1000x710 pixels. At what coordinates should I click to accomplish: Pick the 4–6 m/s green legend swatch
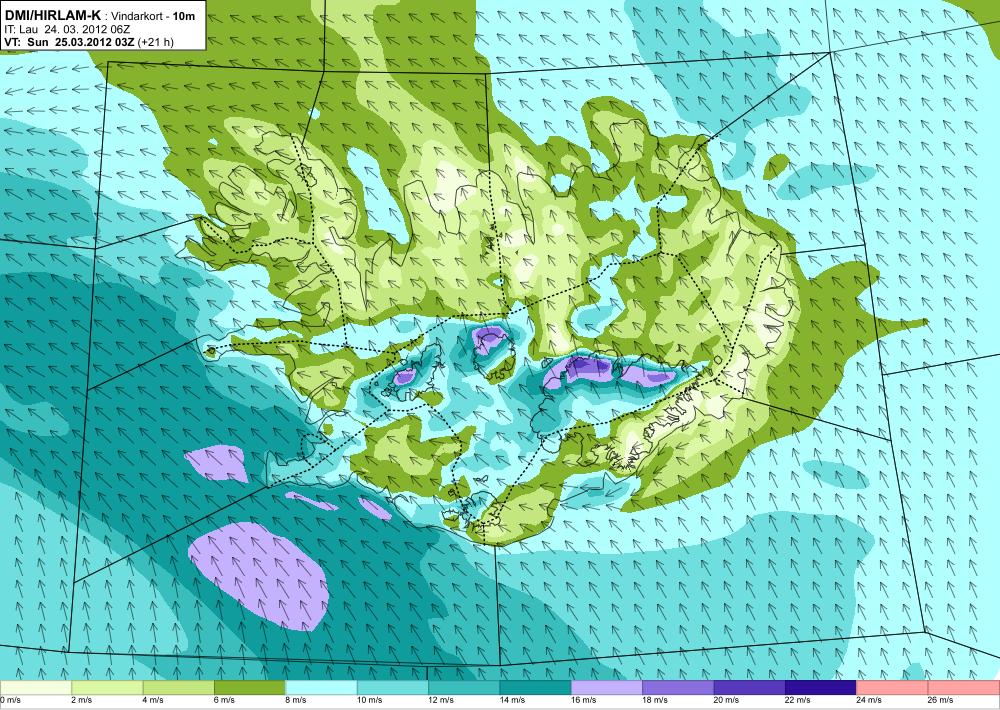[179, 688]
